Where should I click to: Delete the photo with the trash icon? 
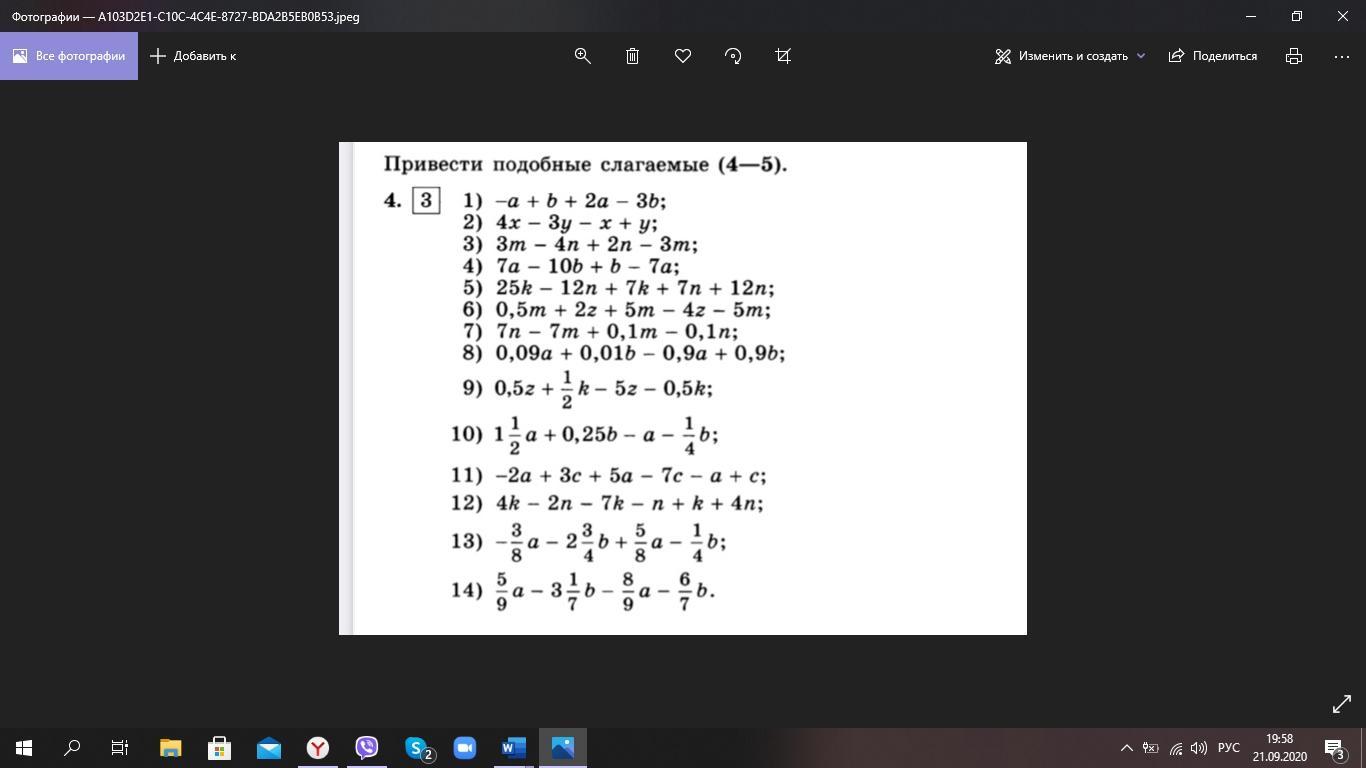(632, 56)
